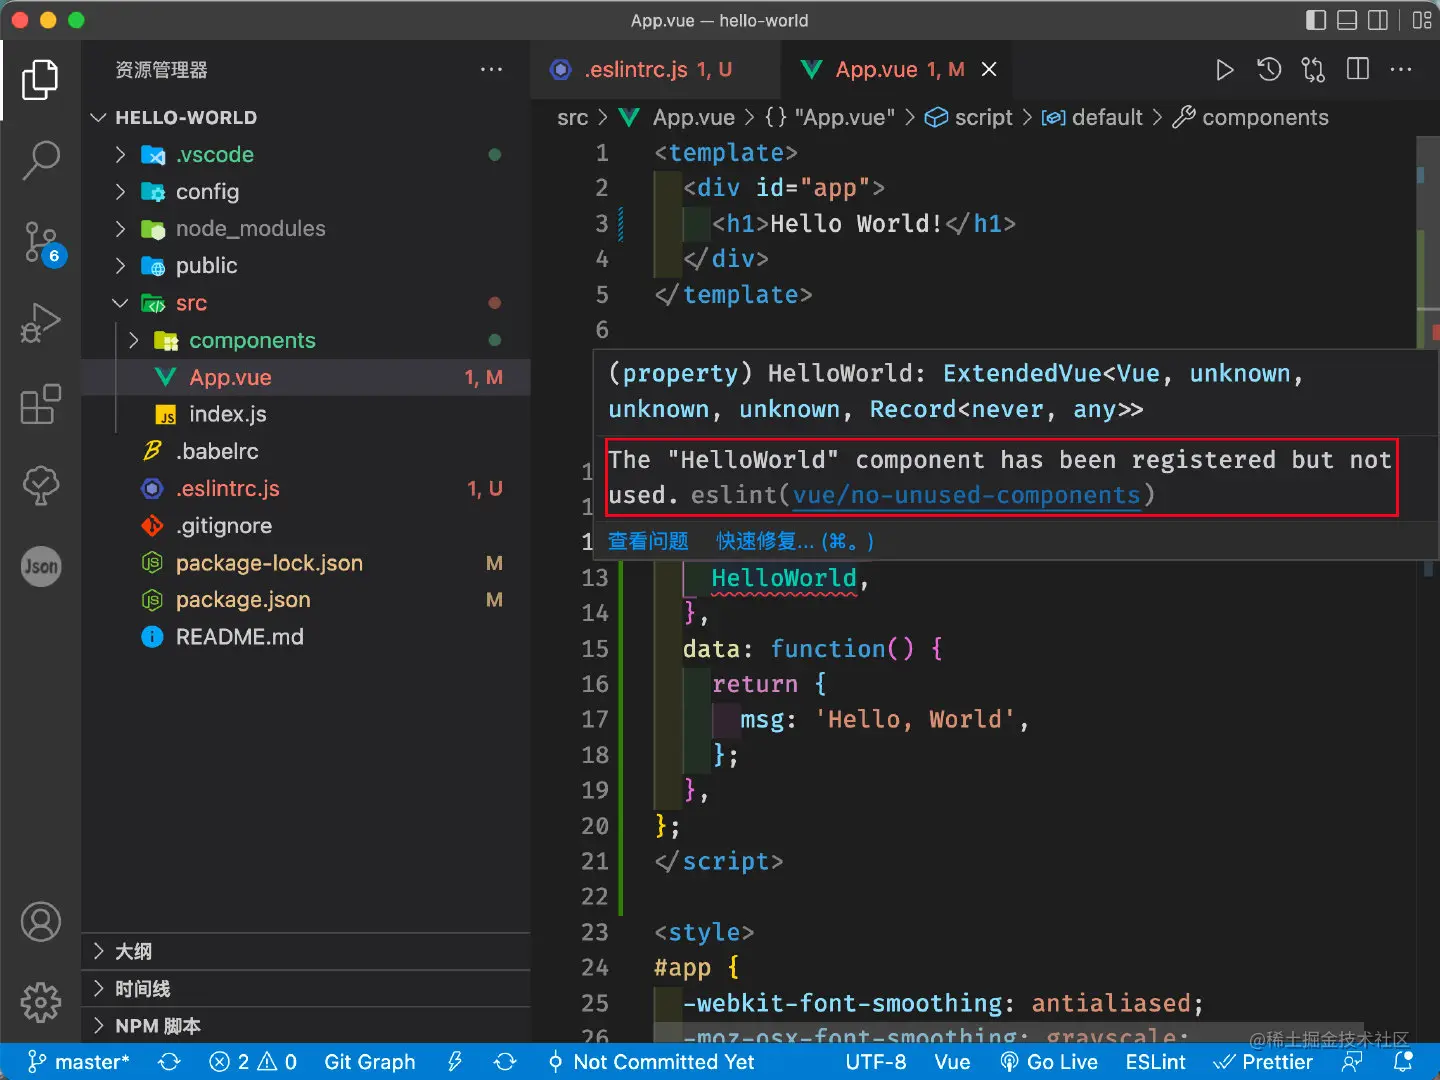Click script breadcrumb segment

(x=969, y=118)
